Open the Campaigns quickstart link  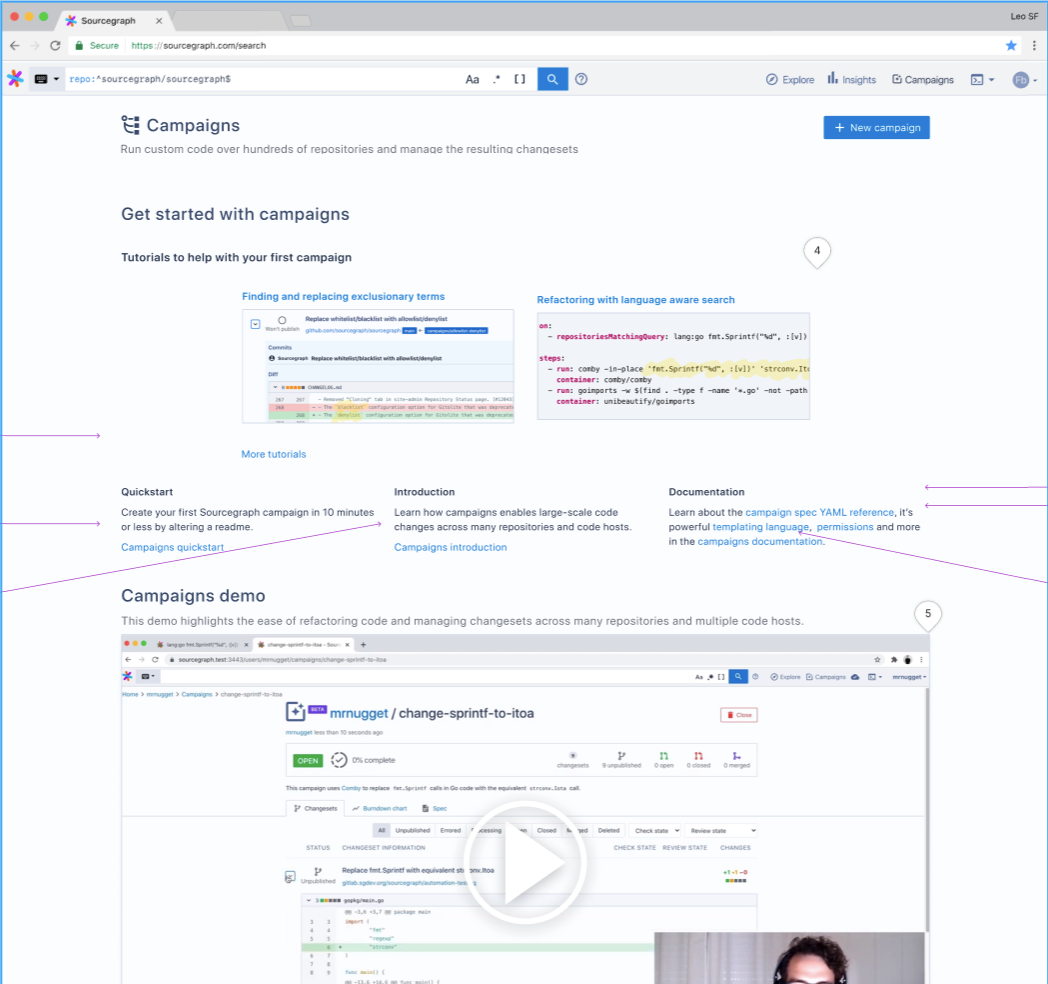pyautogui.click(x=172, y=547)
